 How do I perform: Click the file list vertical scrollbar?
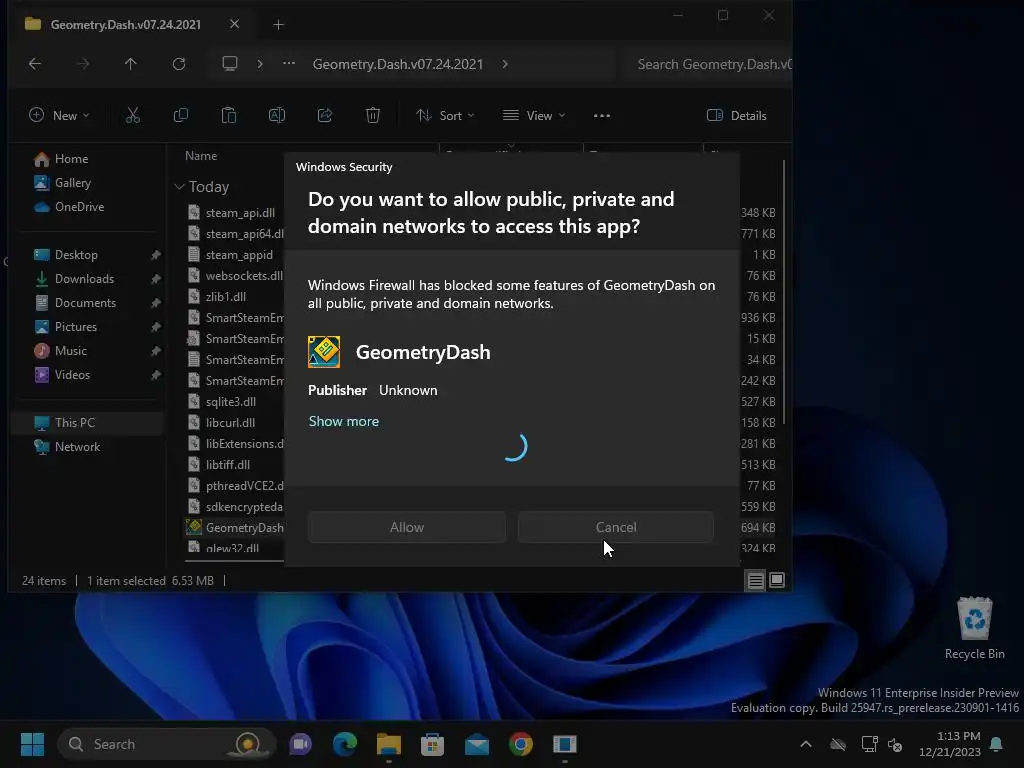pos(784,292)
